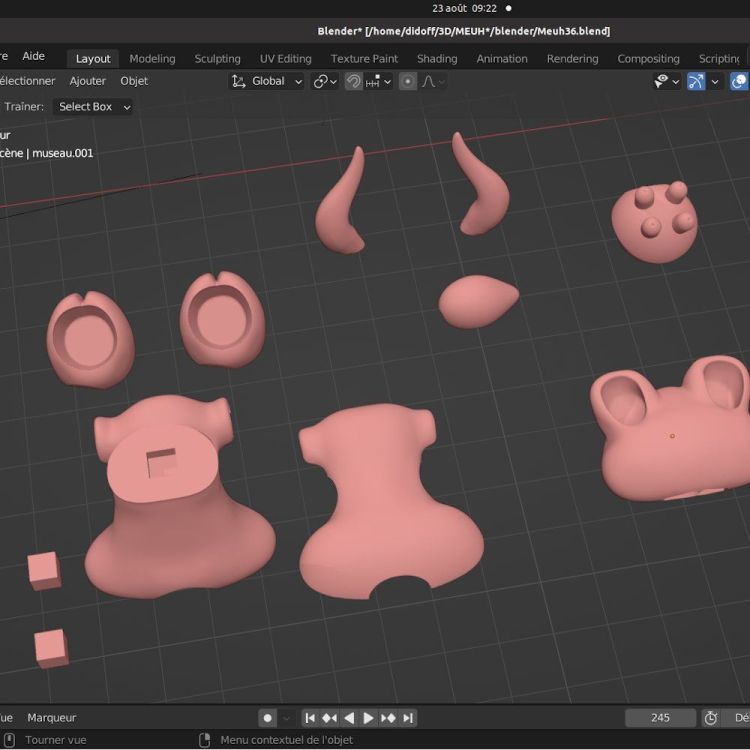The image size is (750, 750).
Task: Toggle the preview range stopwatch icon
Action: pos(711,718)
